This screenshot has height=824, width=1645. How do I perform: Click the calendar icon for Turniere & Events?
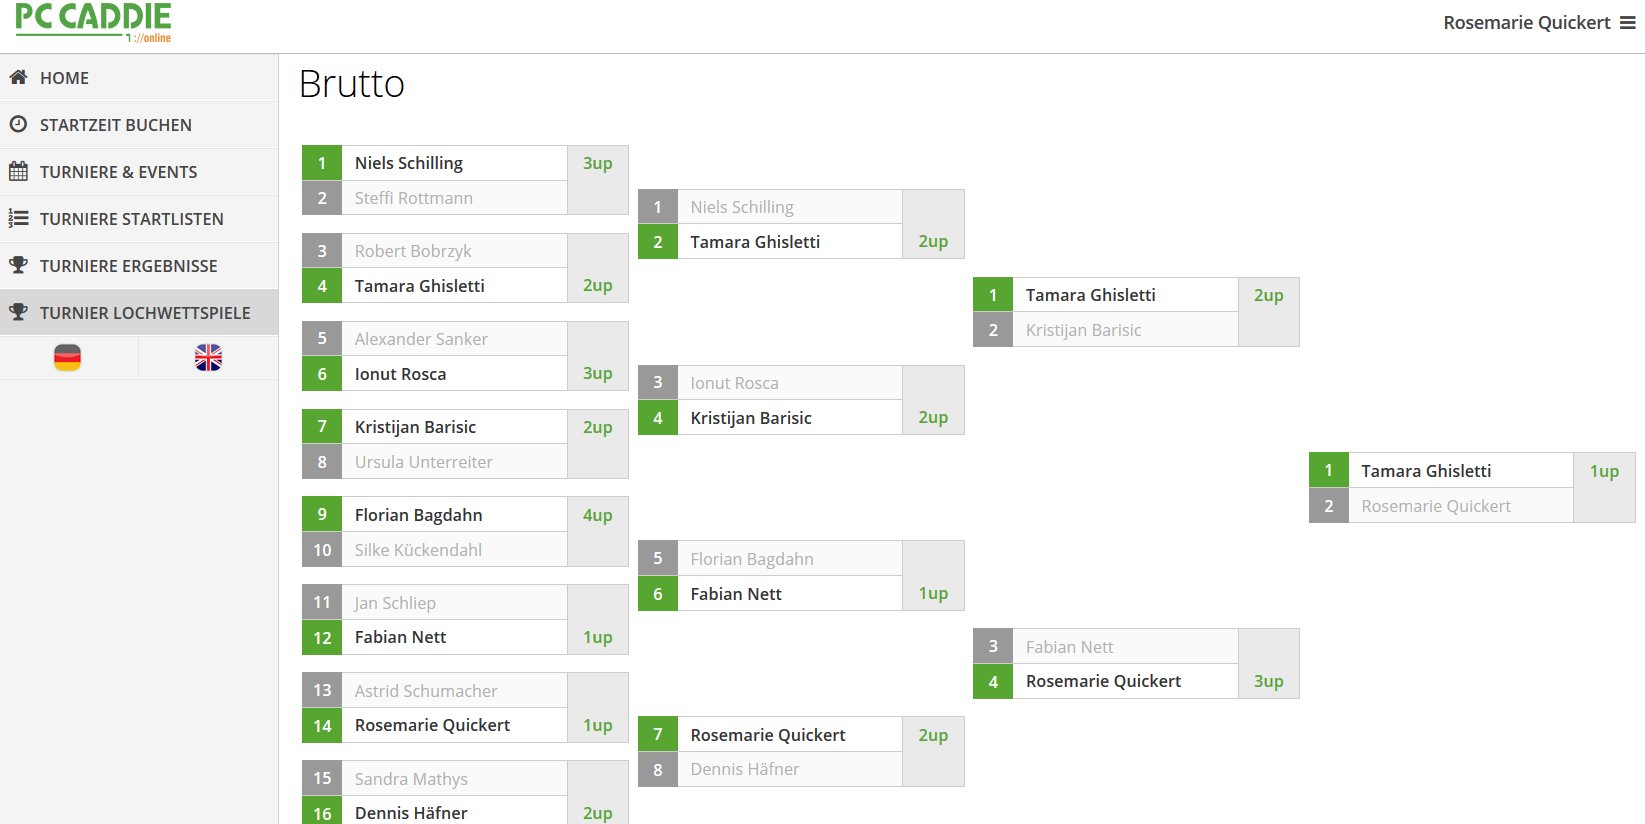tap(18, 171)
